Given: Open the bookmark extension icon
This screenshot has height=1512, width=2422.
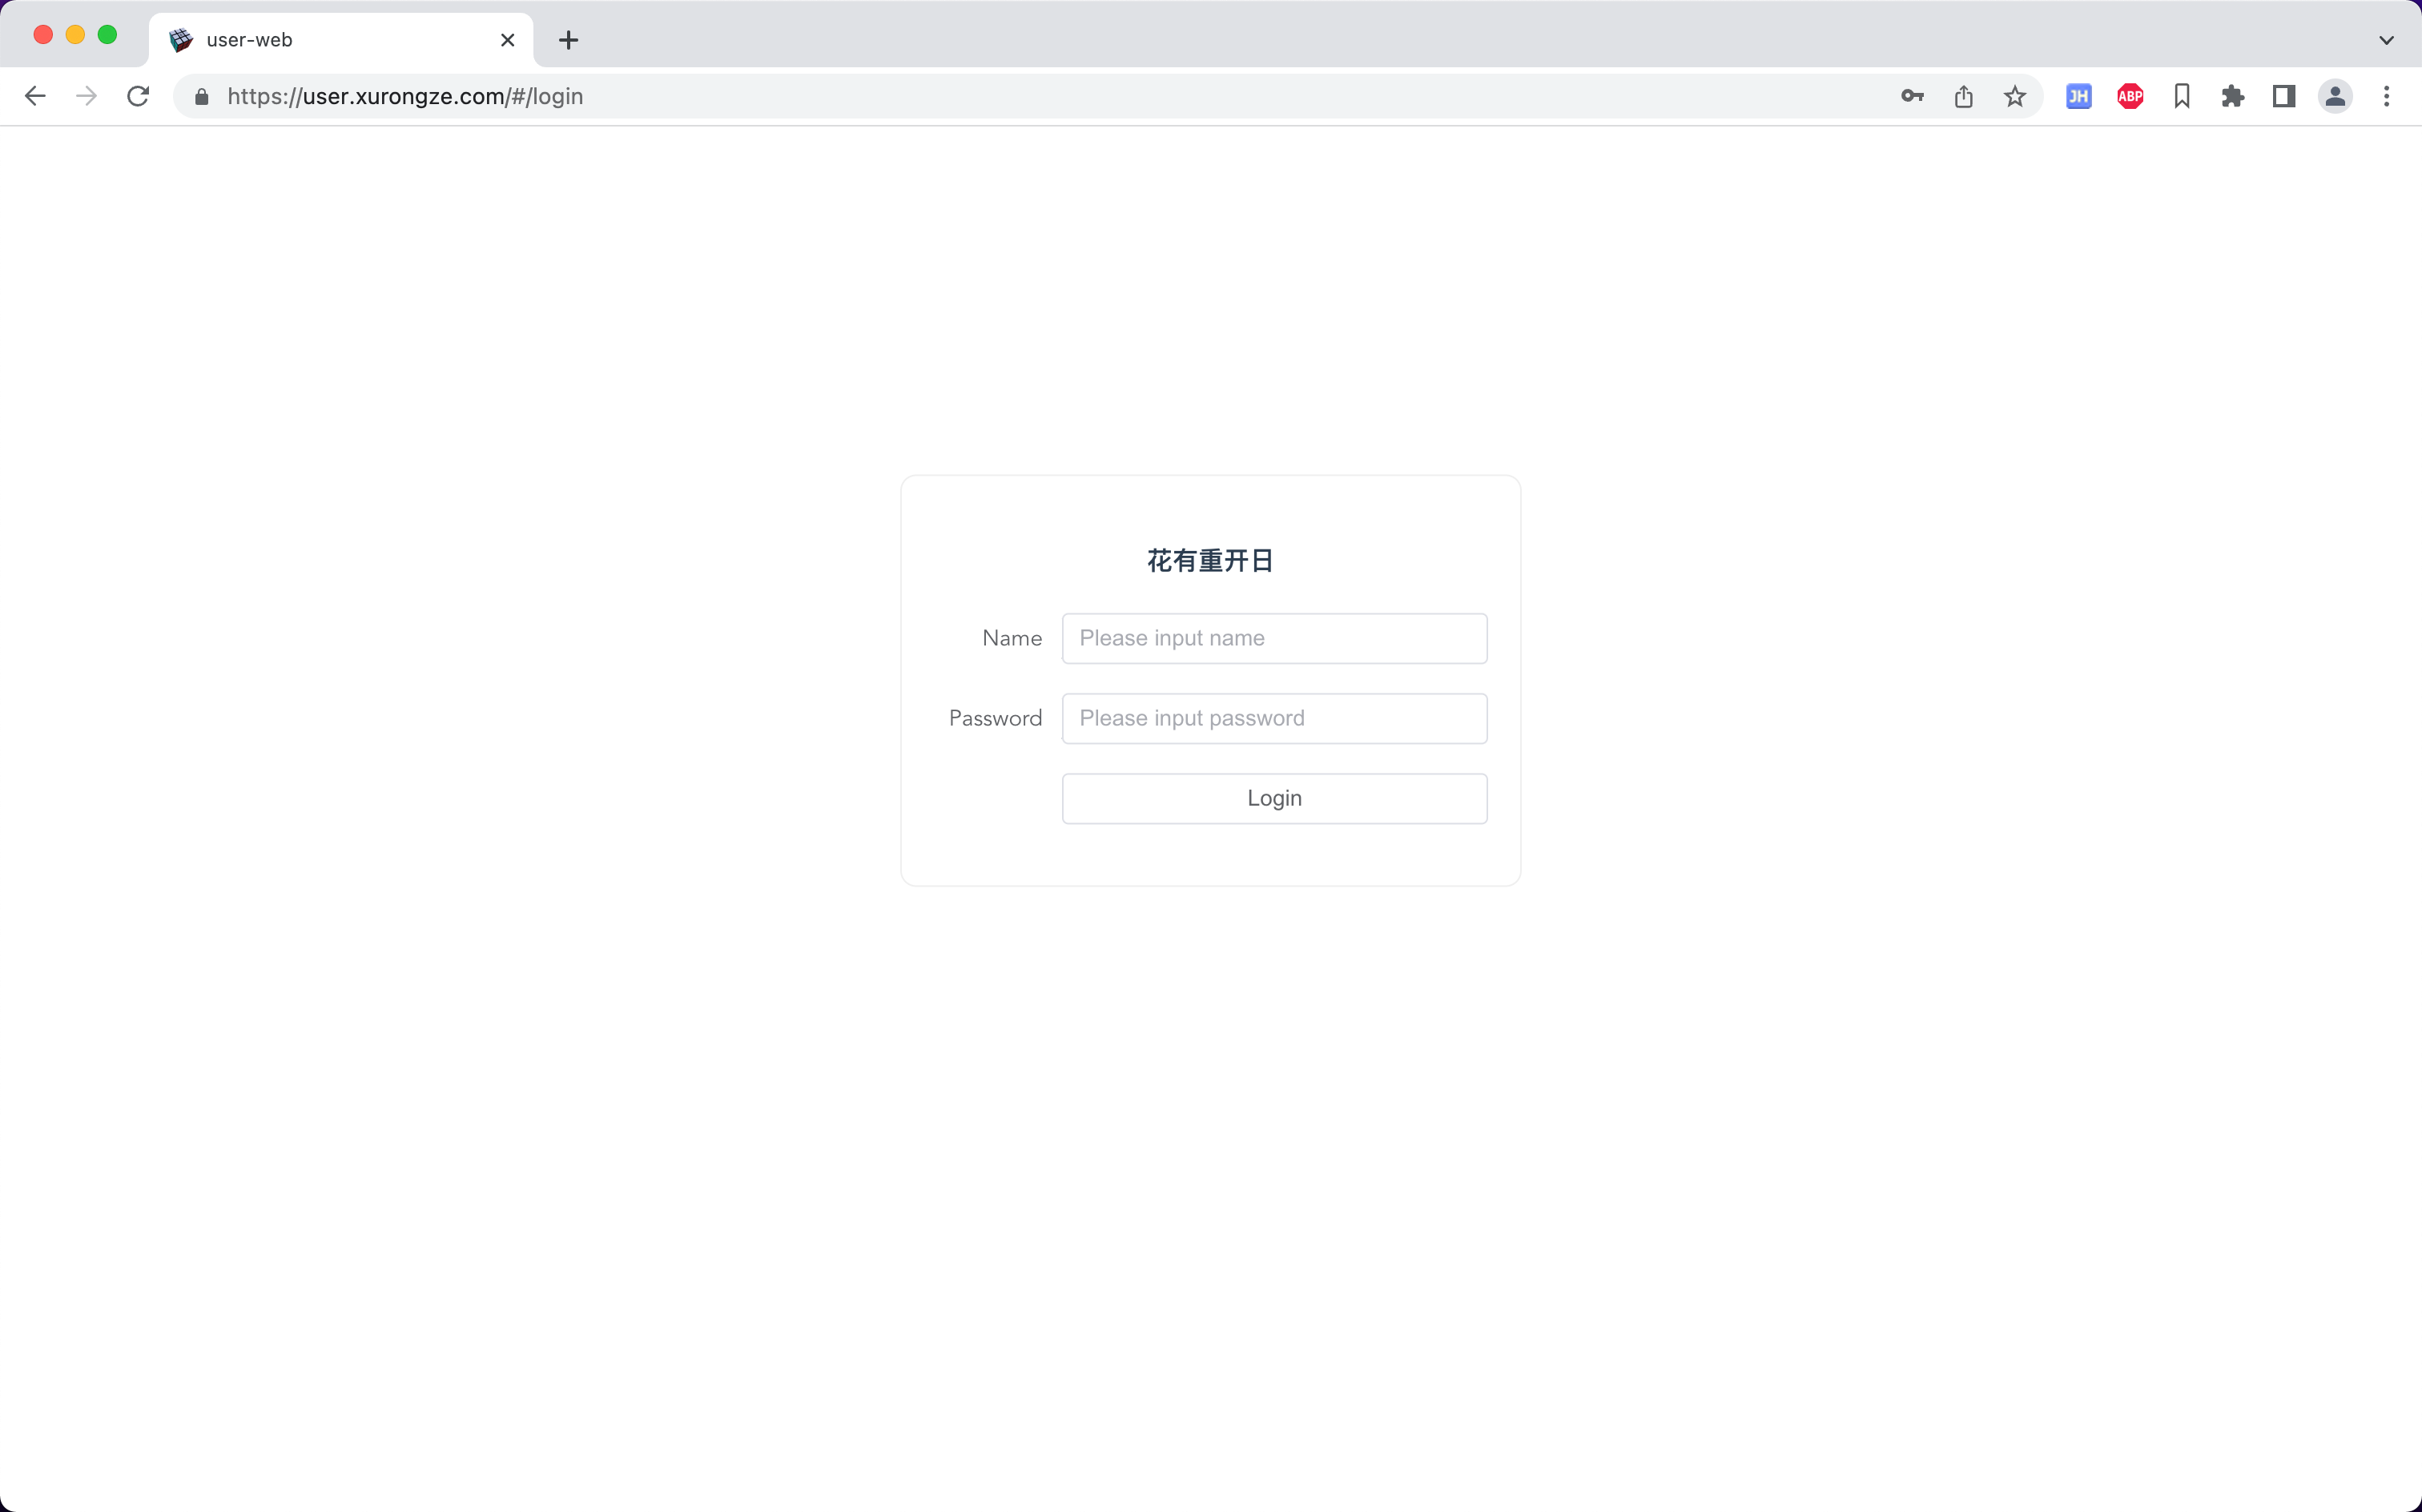Looking at the screenshot, I should pyautogui.click(x=2182, y=96).
